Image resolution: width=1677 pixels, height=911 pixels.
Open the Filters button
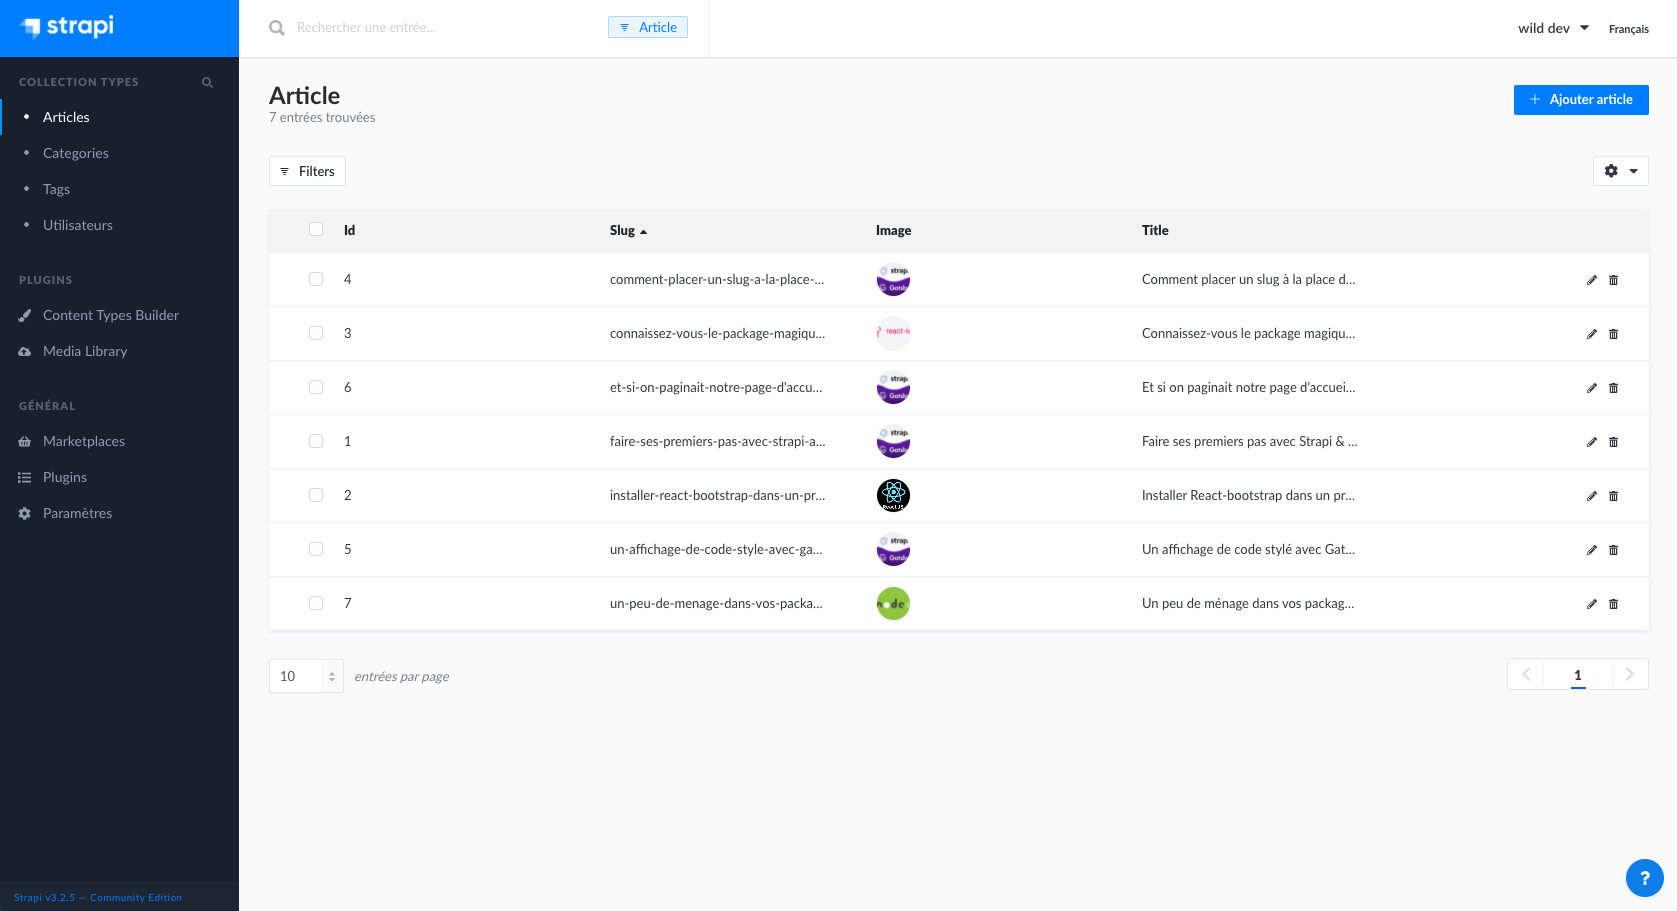(307, 171)
